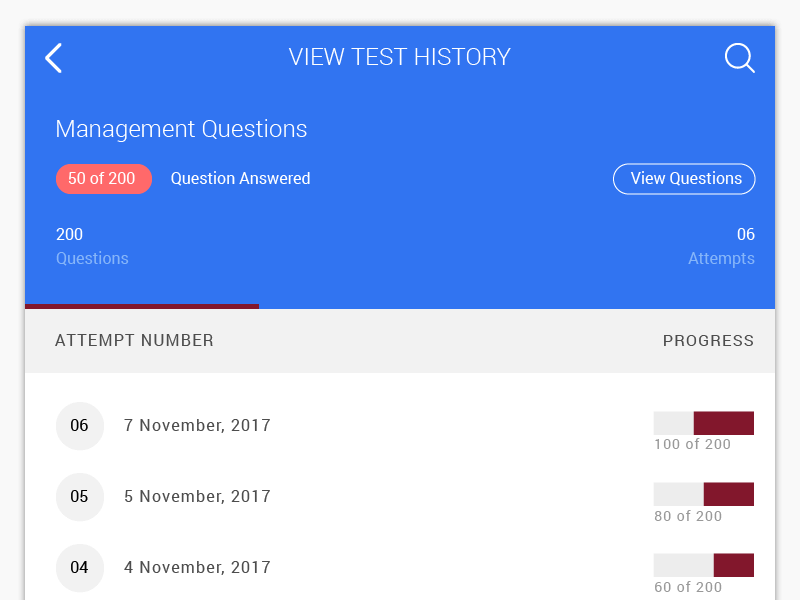The width and height of the screenshot is (800, 600).
Task: Select the circular 05 attempt badge
Action: 80,497
